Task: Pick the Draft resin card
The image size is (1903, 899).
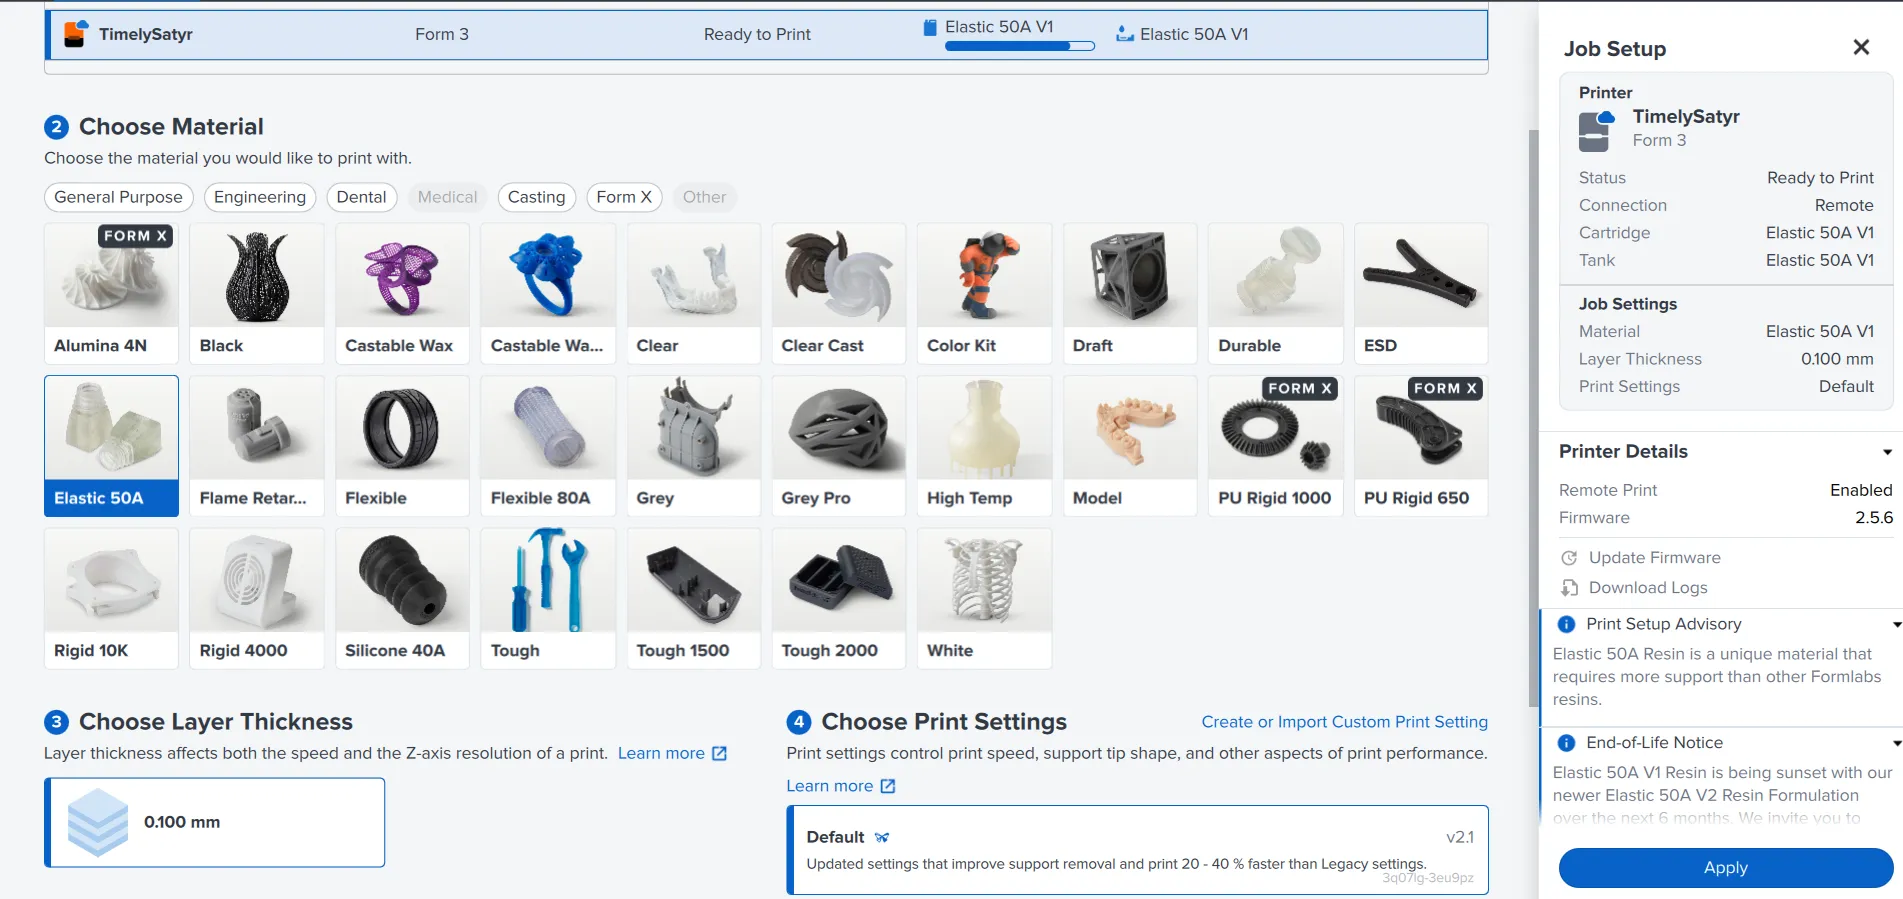Action: point(1130,293)
